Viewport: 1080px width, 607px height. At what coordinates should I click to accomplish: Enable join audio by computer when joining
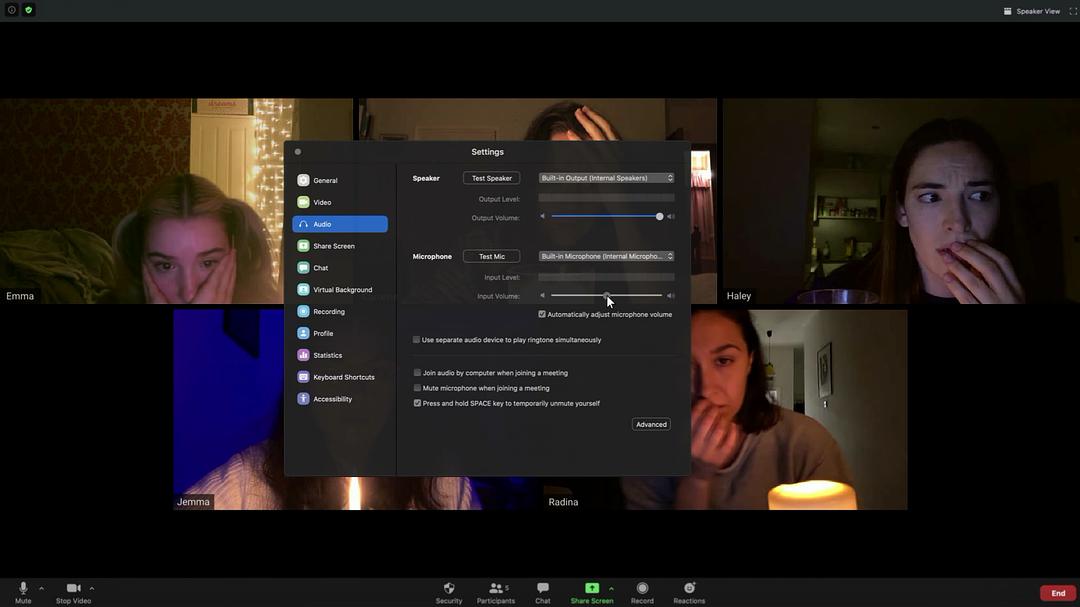coord(417,373)
